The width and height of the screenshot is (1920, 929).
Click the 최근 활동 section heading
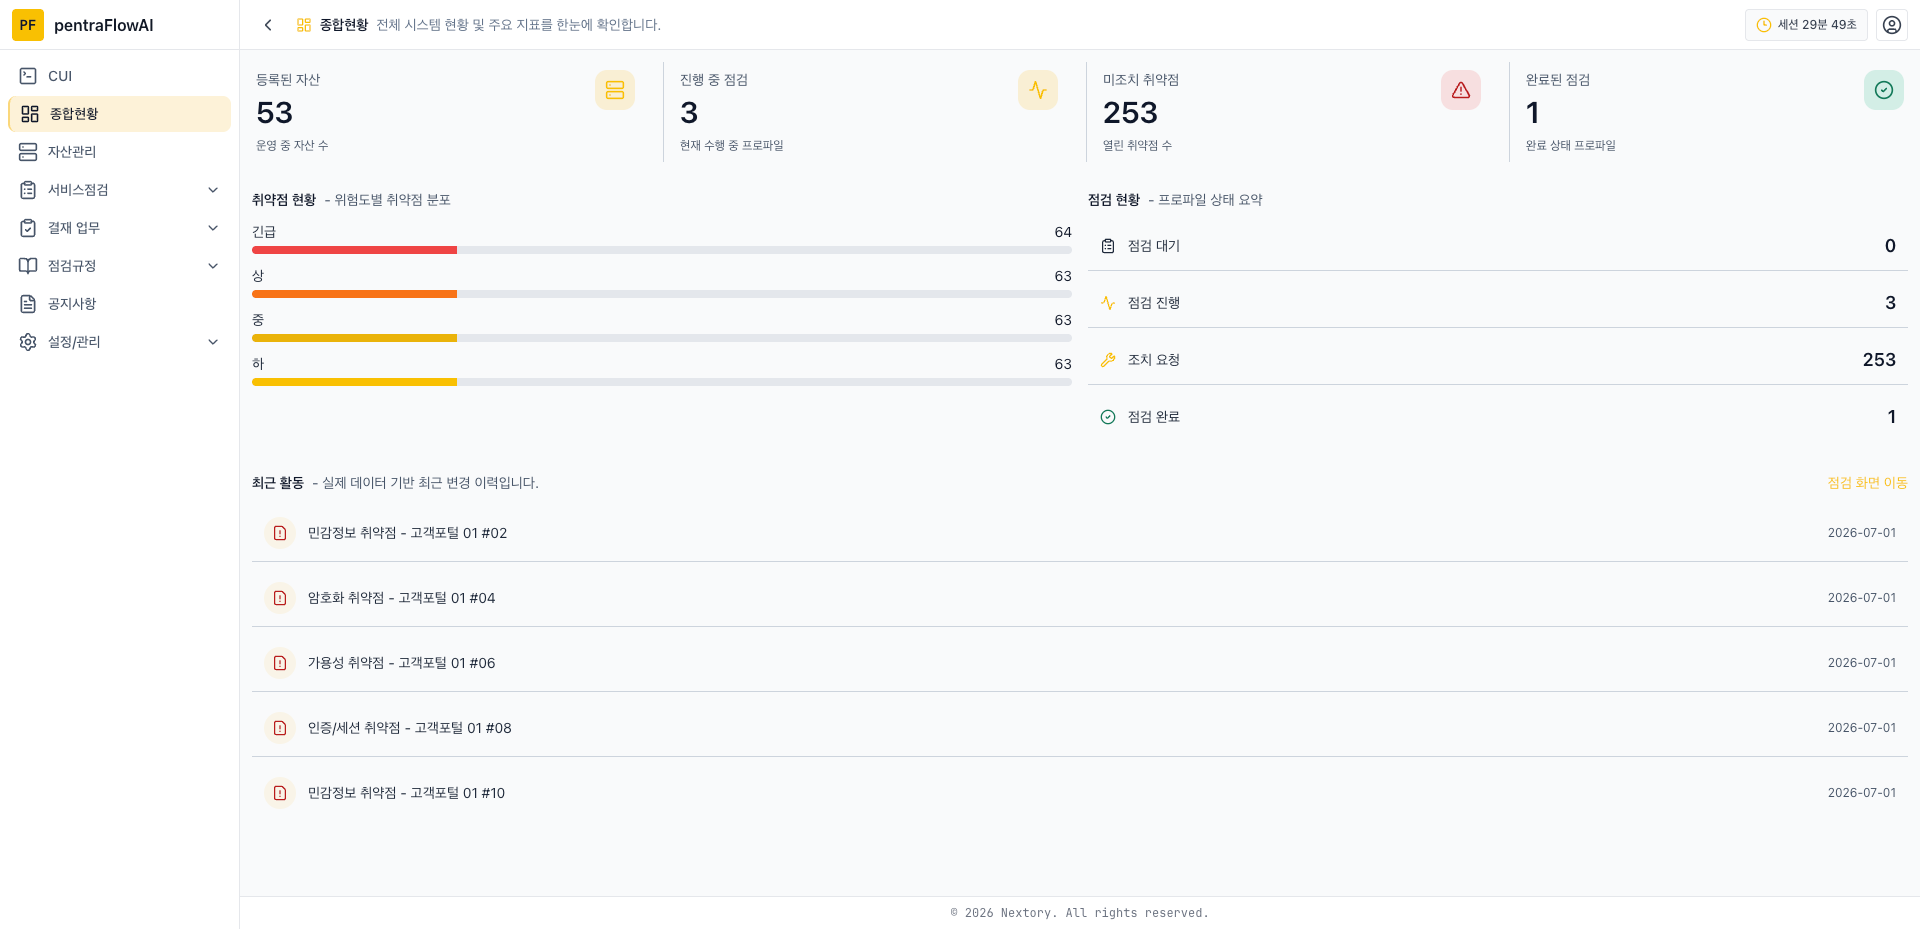point(278,483)
